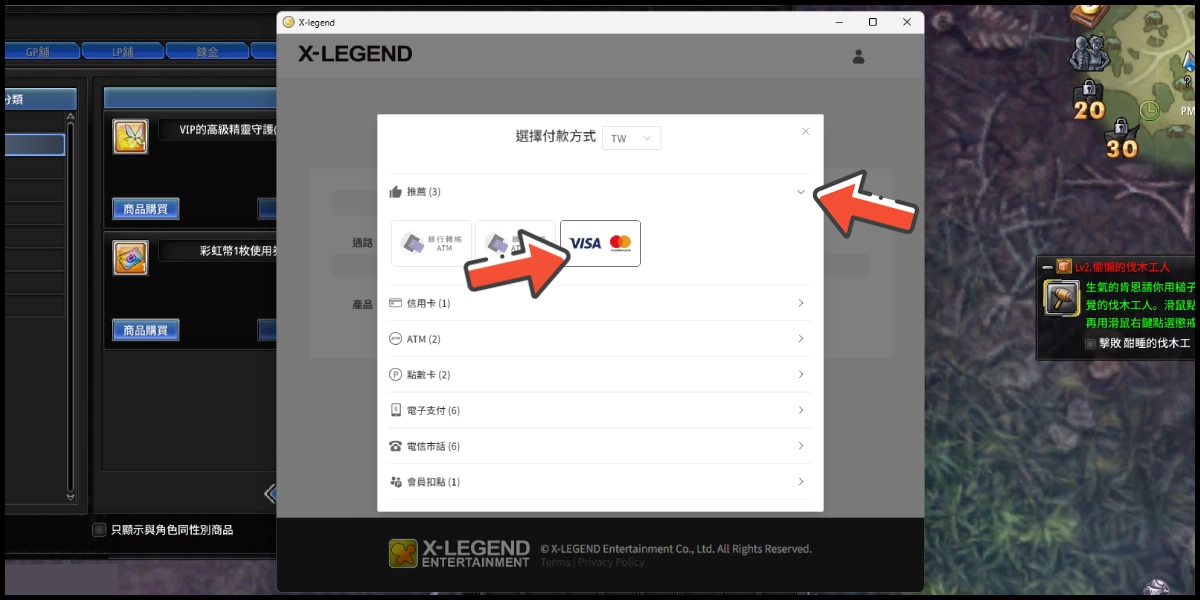
Task: Maximize the X-legend window
Action: (x=873, y=22)
